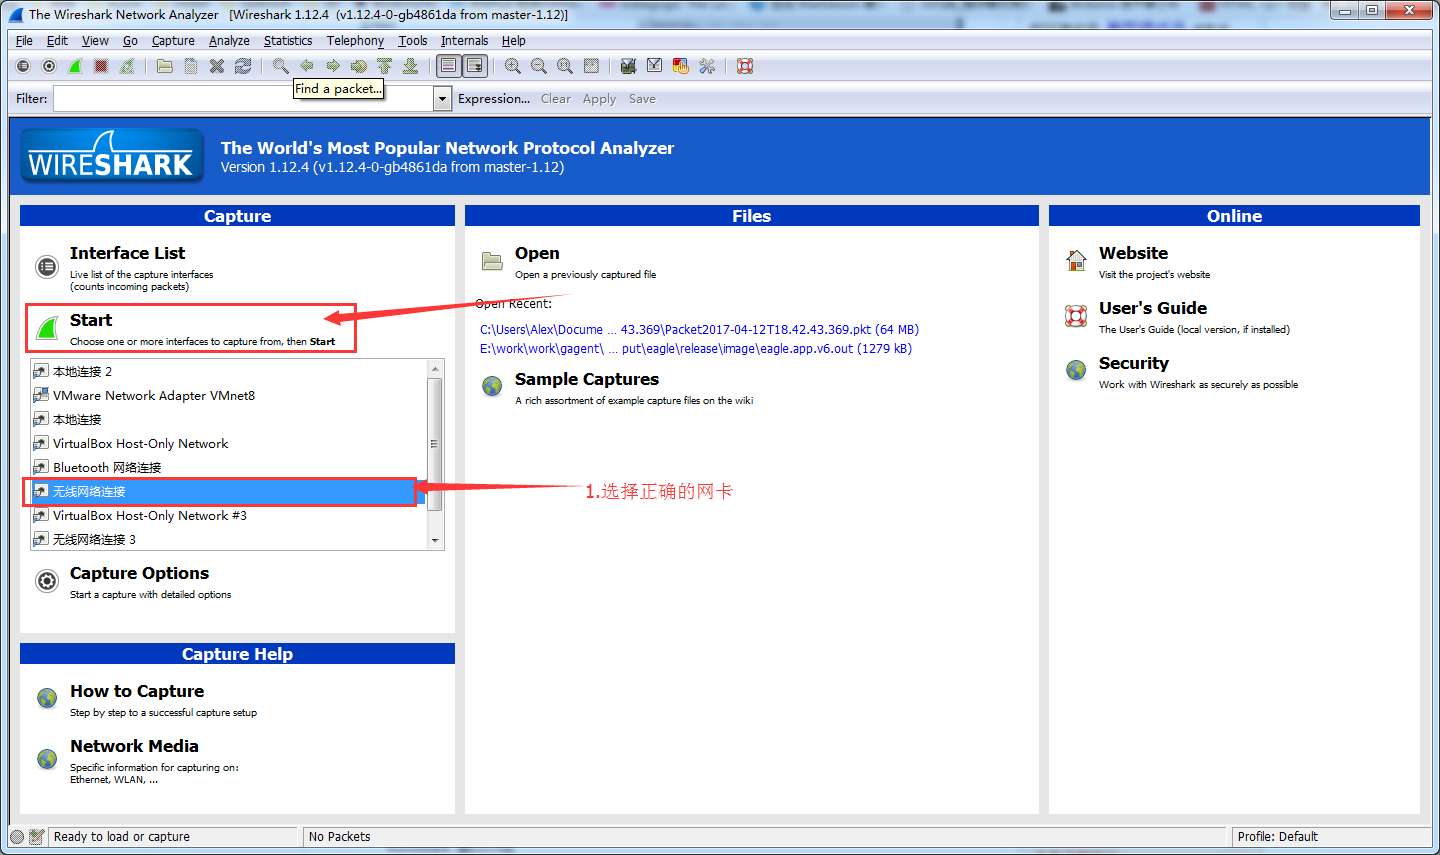Open recent file eagle.app.v6.out
Image resolution: width=1440 pixels, height=855 pixels.
(x=696, y=348)
